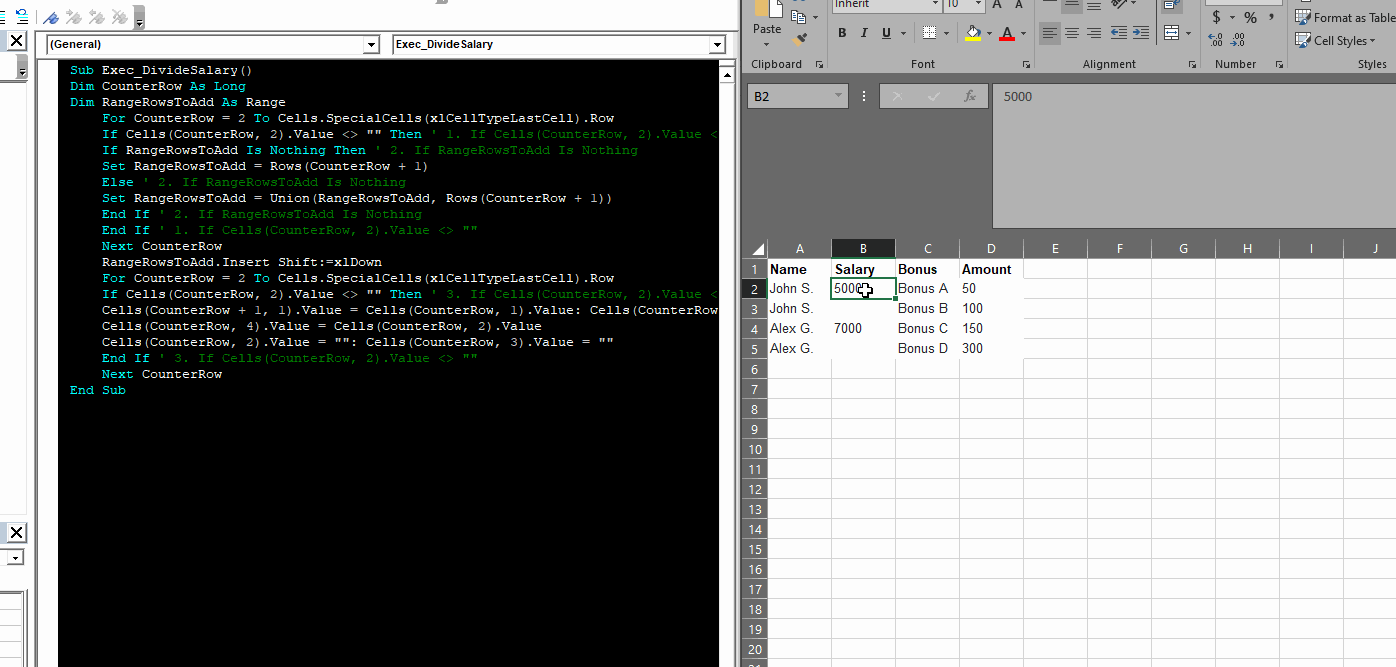Open Cell Styles menu
This screenshot has width=1396, height=667.
coord(1336,40)
